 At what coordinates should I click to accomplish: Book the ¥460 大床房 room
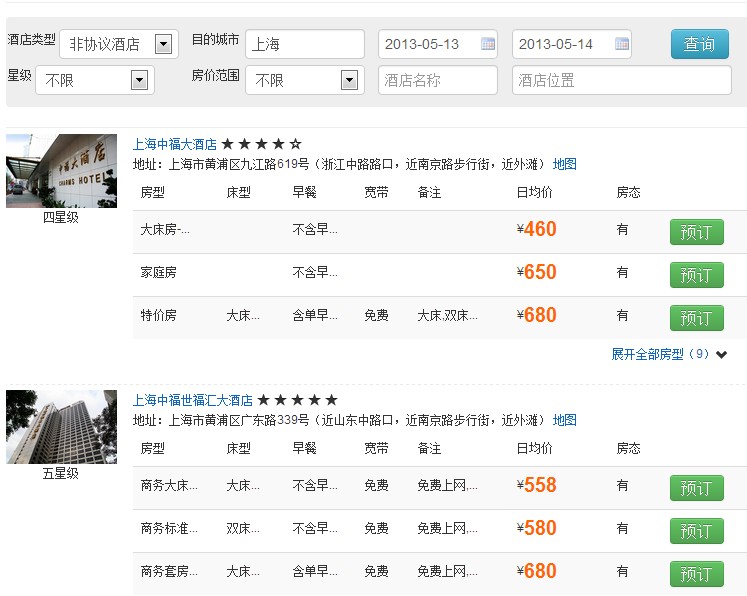coord(696,232)
